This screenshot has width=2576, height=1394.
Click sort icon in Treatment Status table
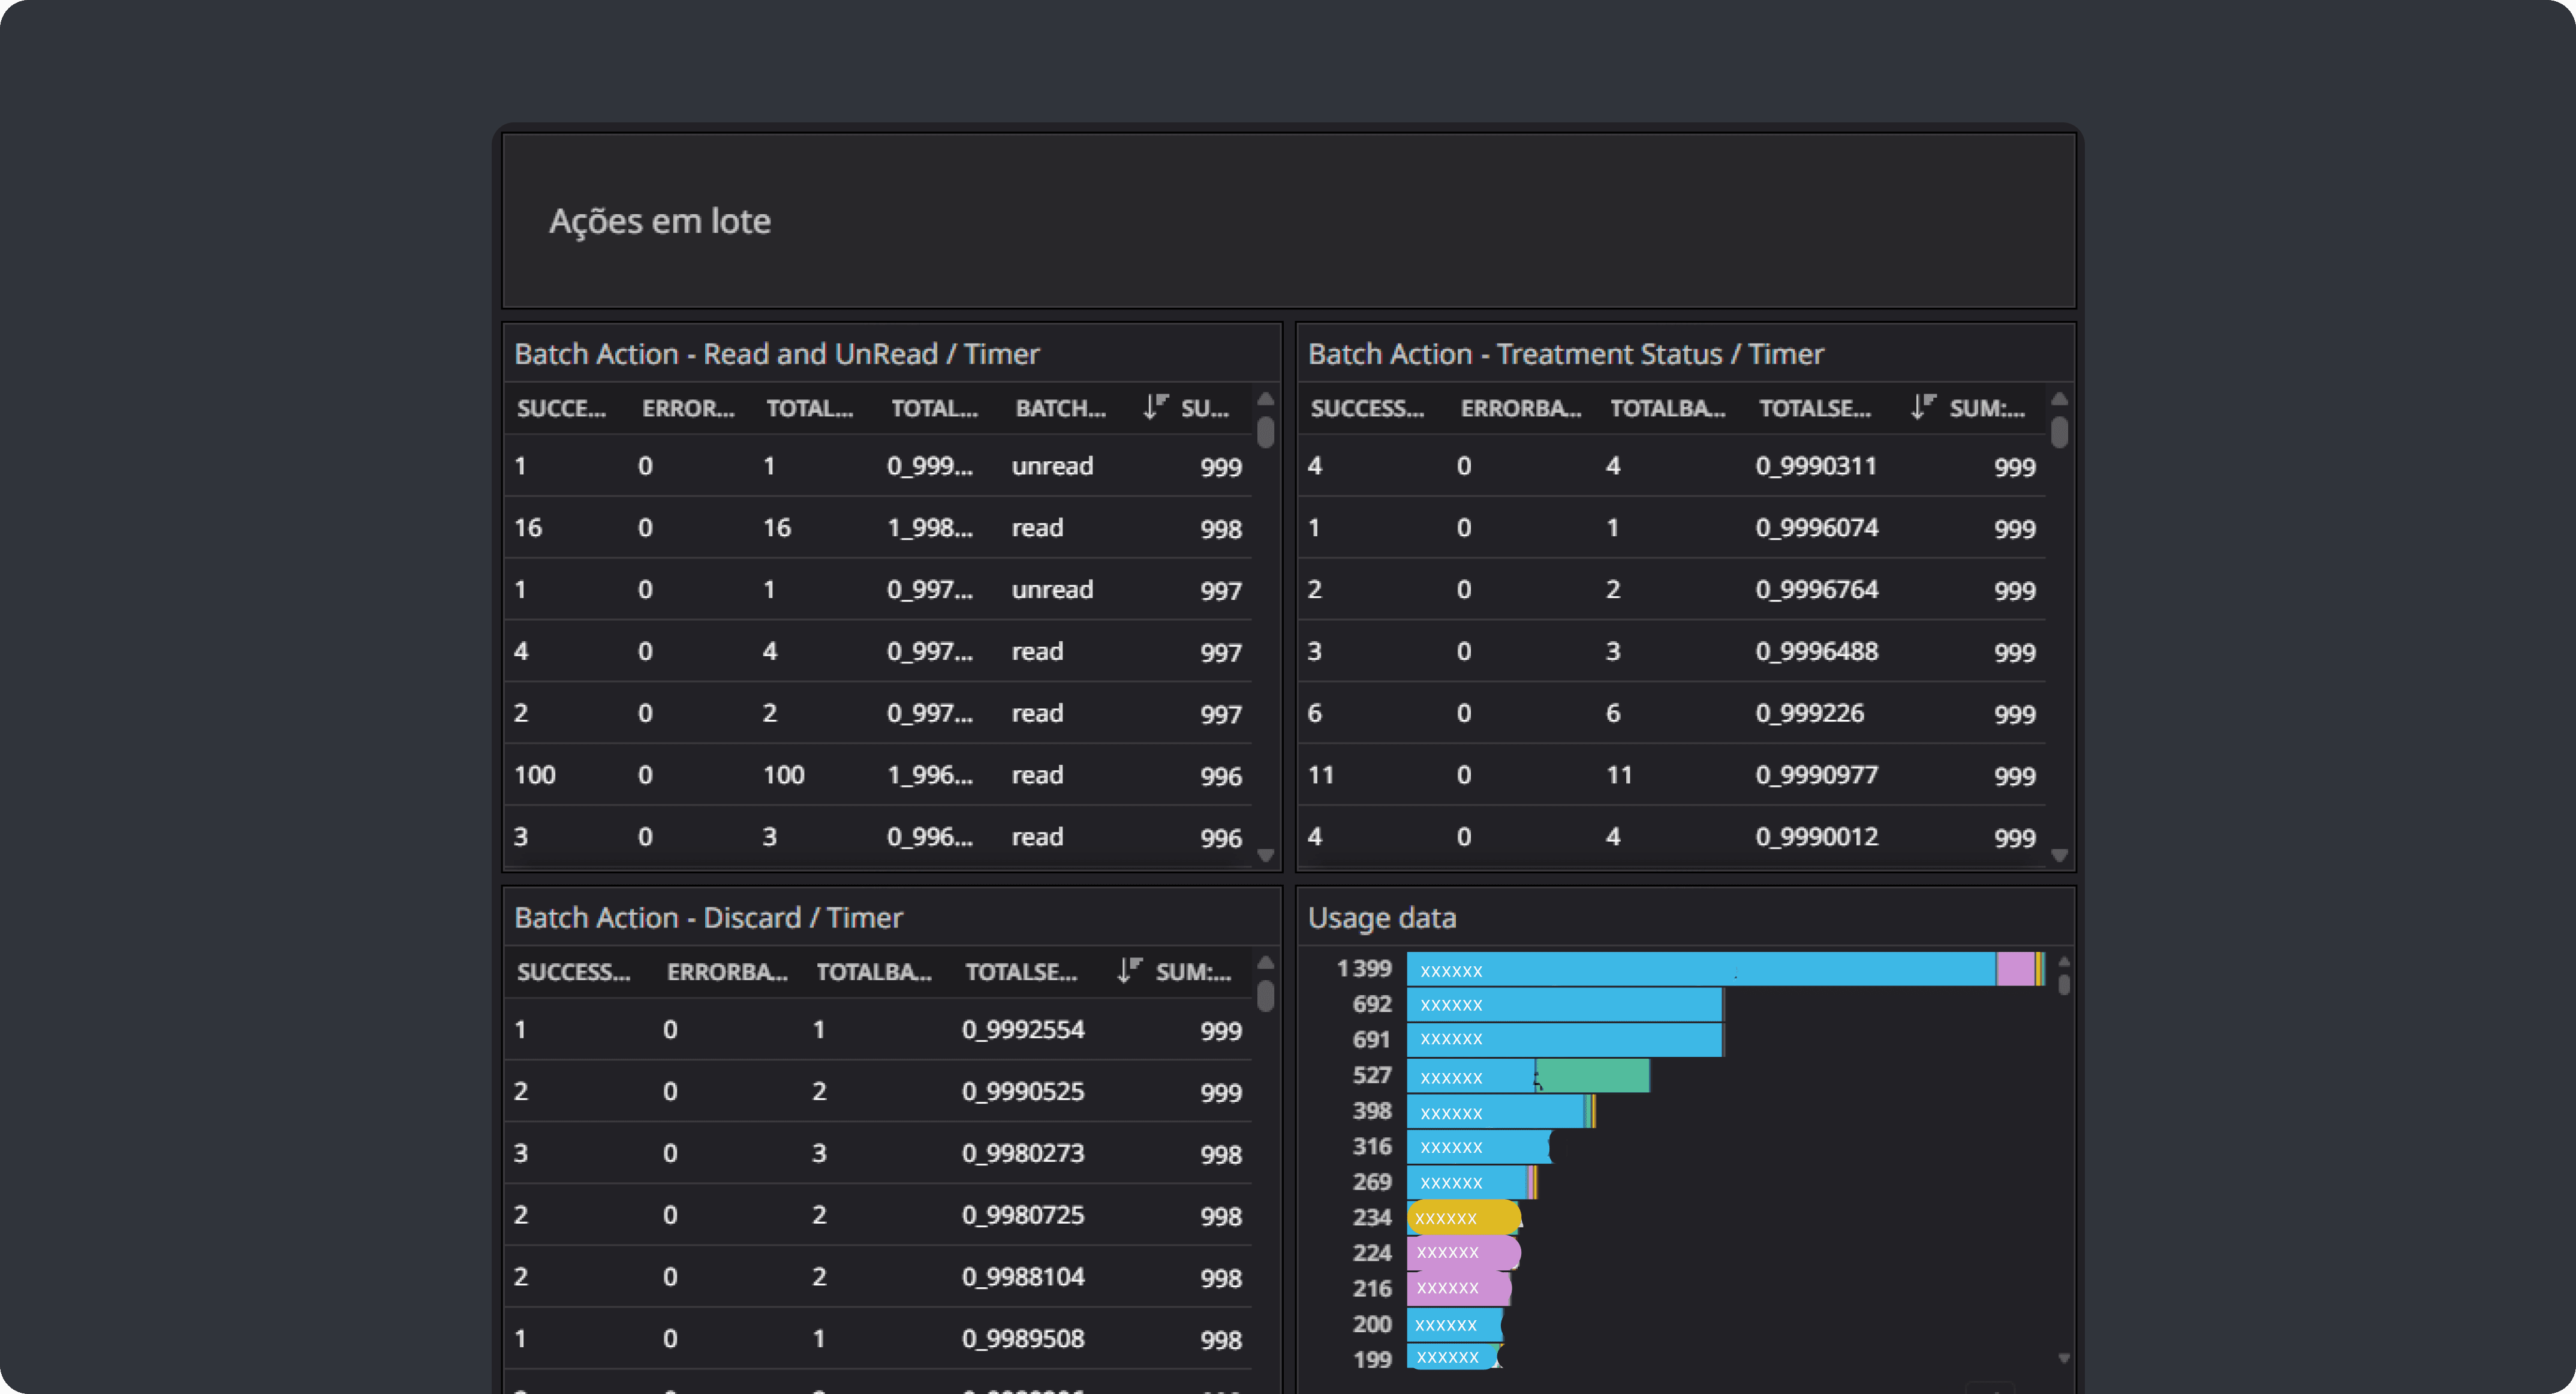(1922, 407)
